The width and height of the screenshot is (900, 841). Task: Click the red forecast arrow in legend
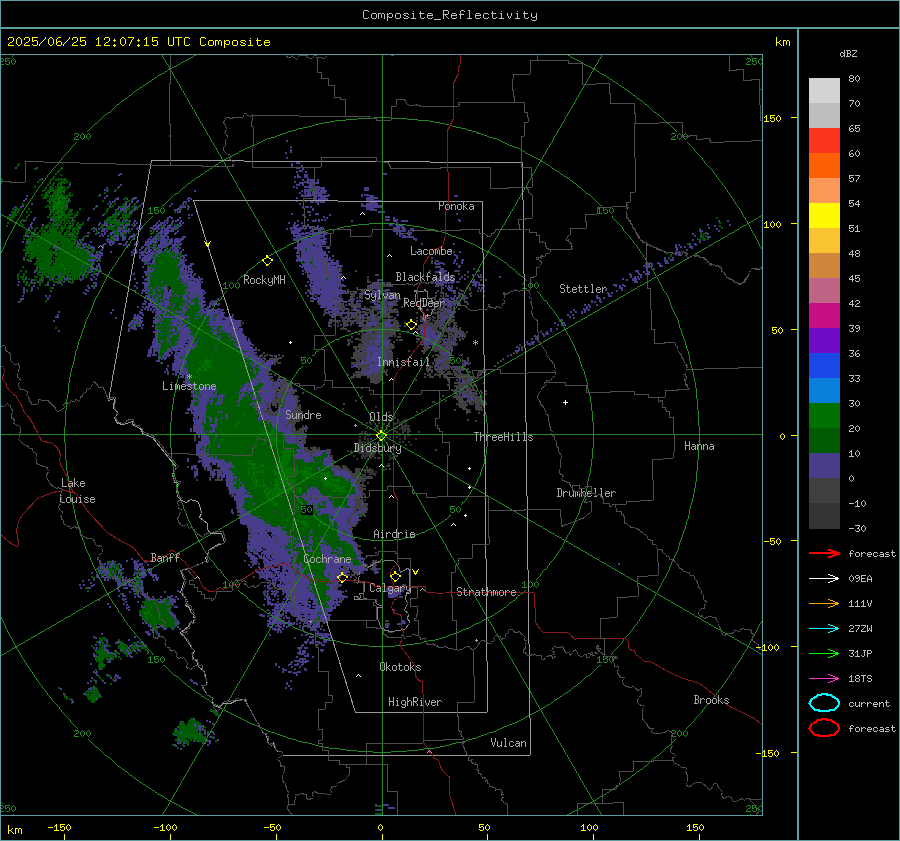pyautogui.click(x=824, y=553)
